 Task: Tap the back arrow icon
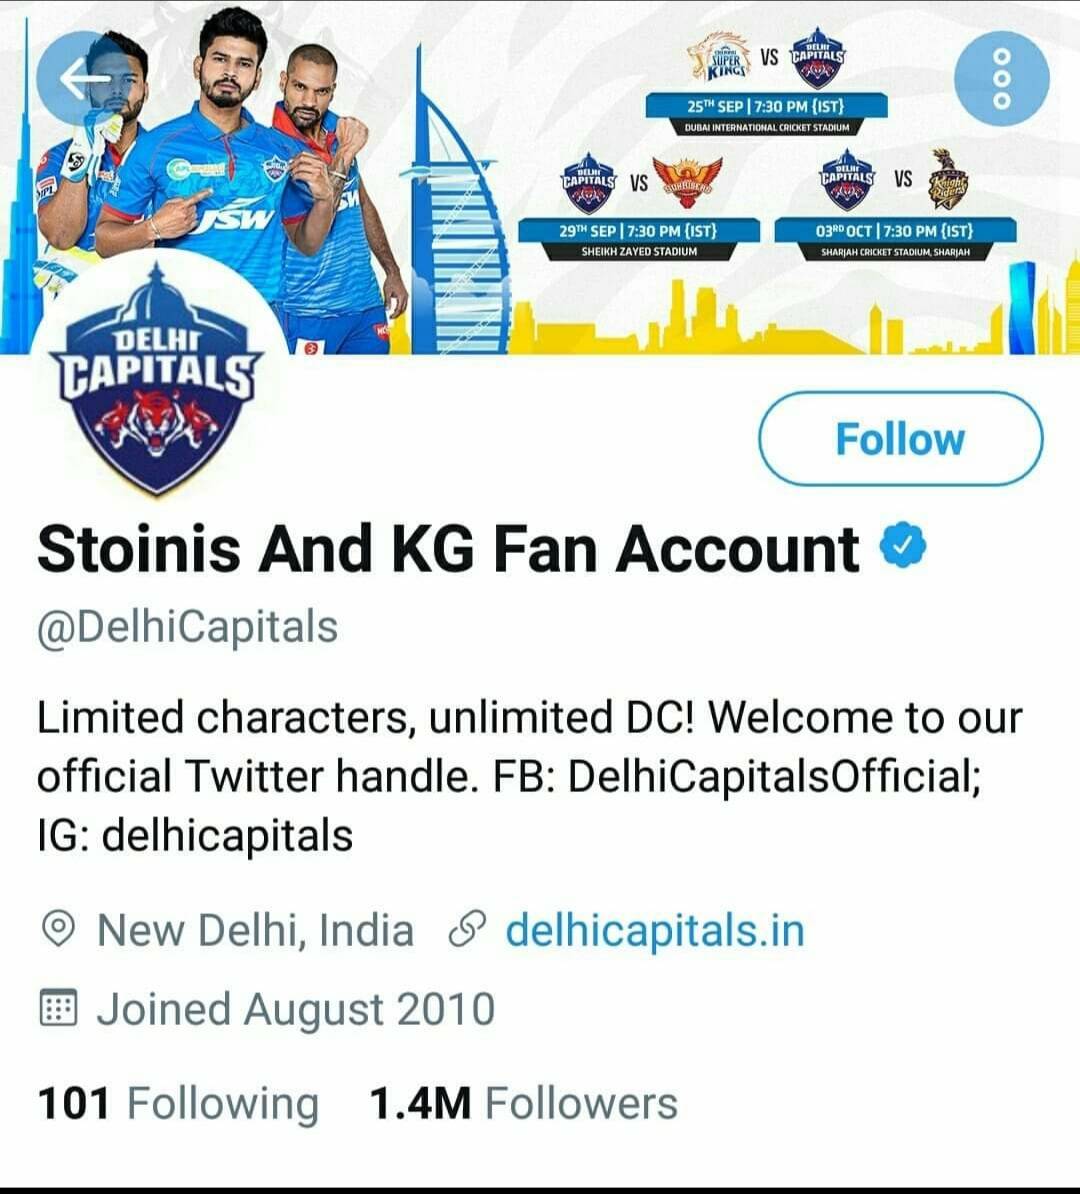(x=84, y=78)
